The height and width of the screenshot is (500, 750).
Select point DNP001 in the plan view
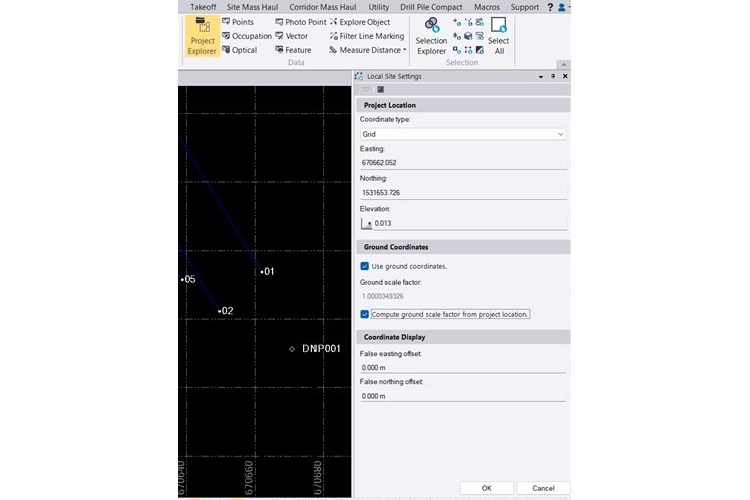pyautogui.click(x=292, y=349)
